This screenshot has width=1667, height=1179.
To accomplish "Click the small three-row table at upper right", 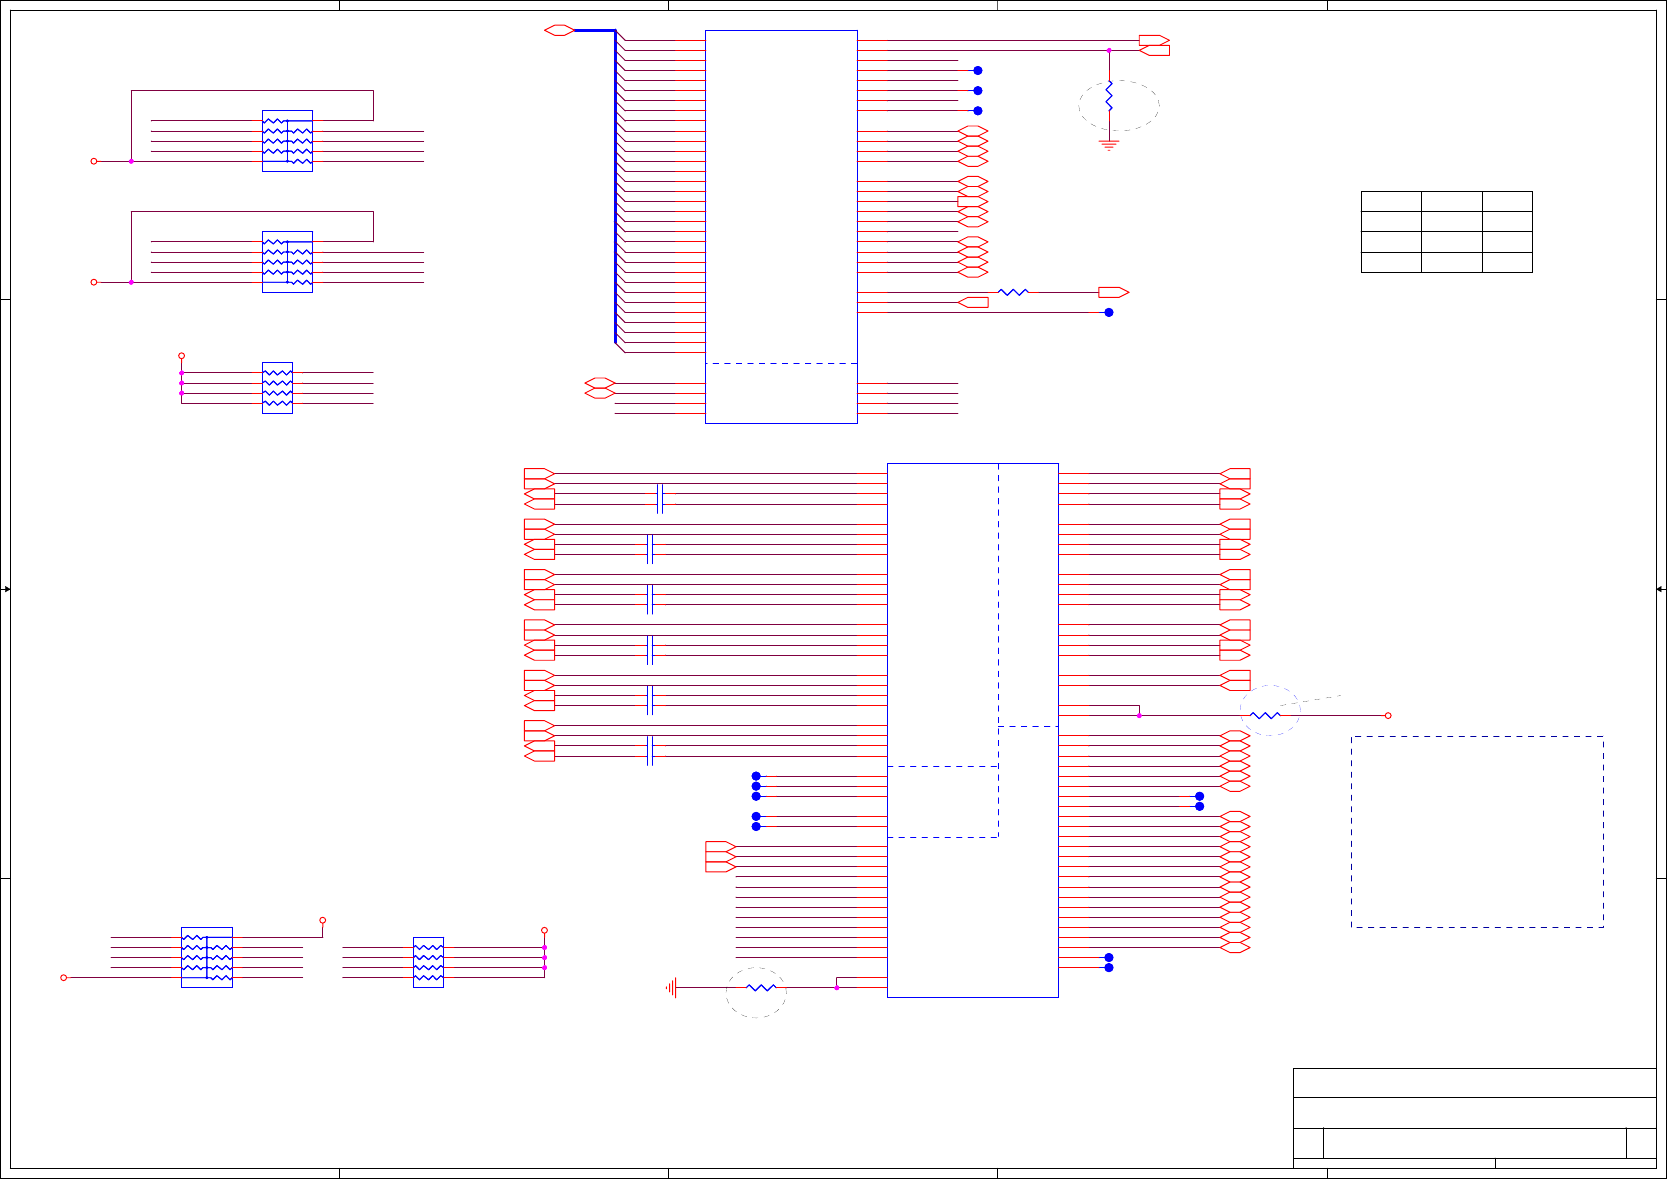I will 1446,232.
